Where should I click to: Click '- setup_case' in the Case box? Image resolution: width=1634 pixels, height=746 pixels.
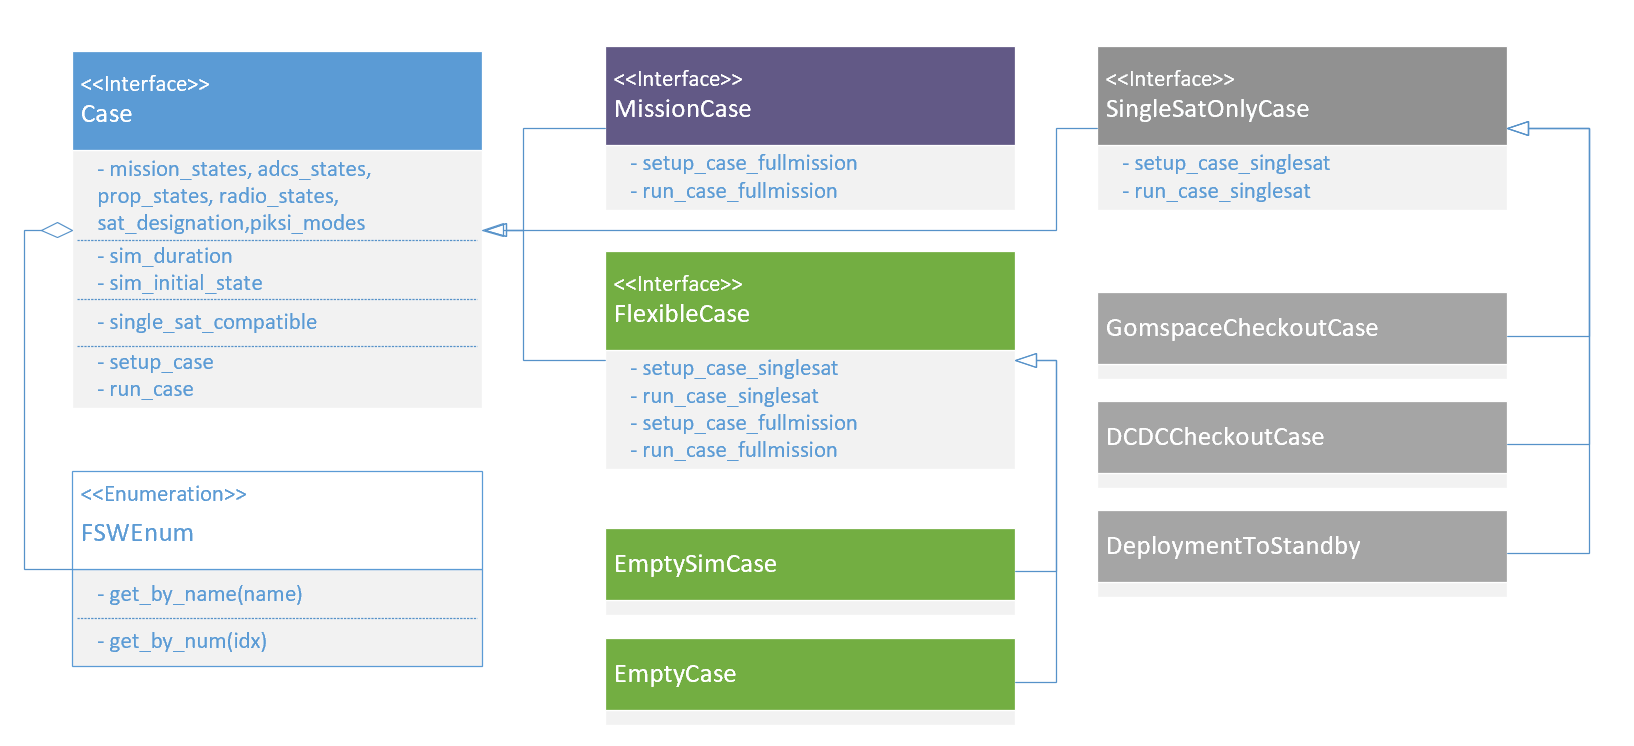point(155,362)
